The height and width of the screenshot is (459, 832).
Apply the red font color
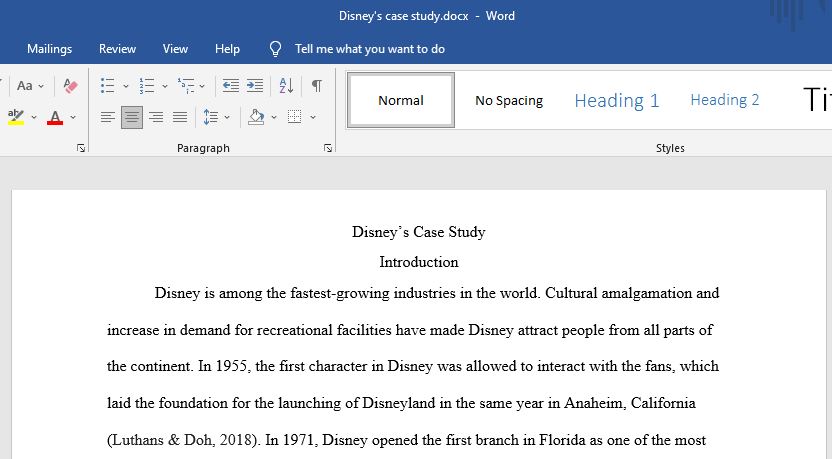tap(55, 117)
